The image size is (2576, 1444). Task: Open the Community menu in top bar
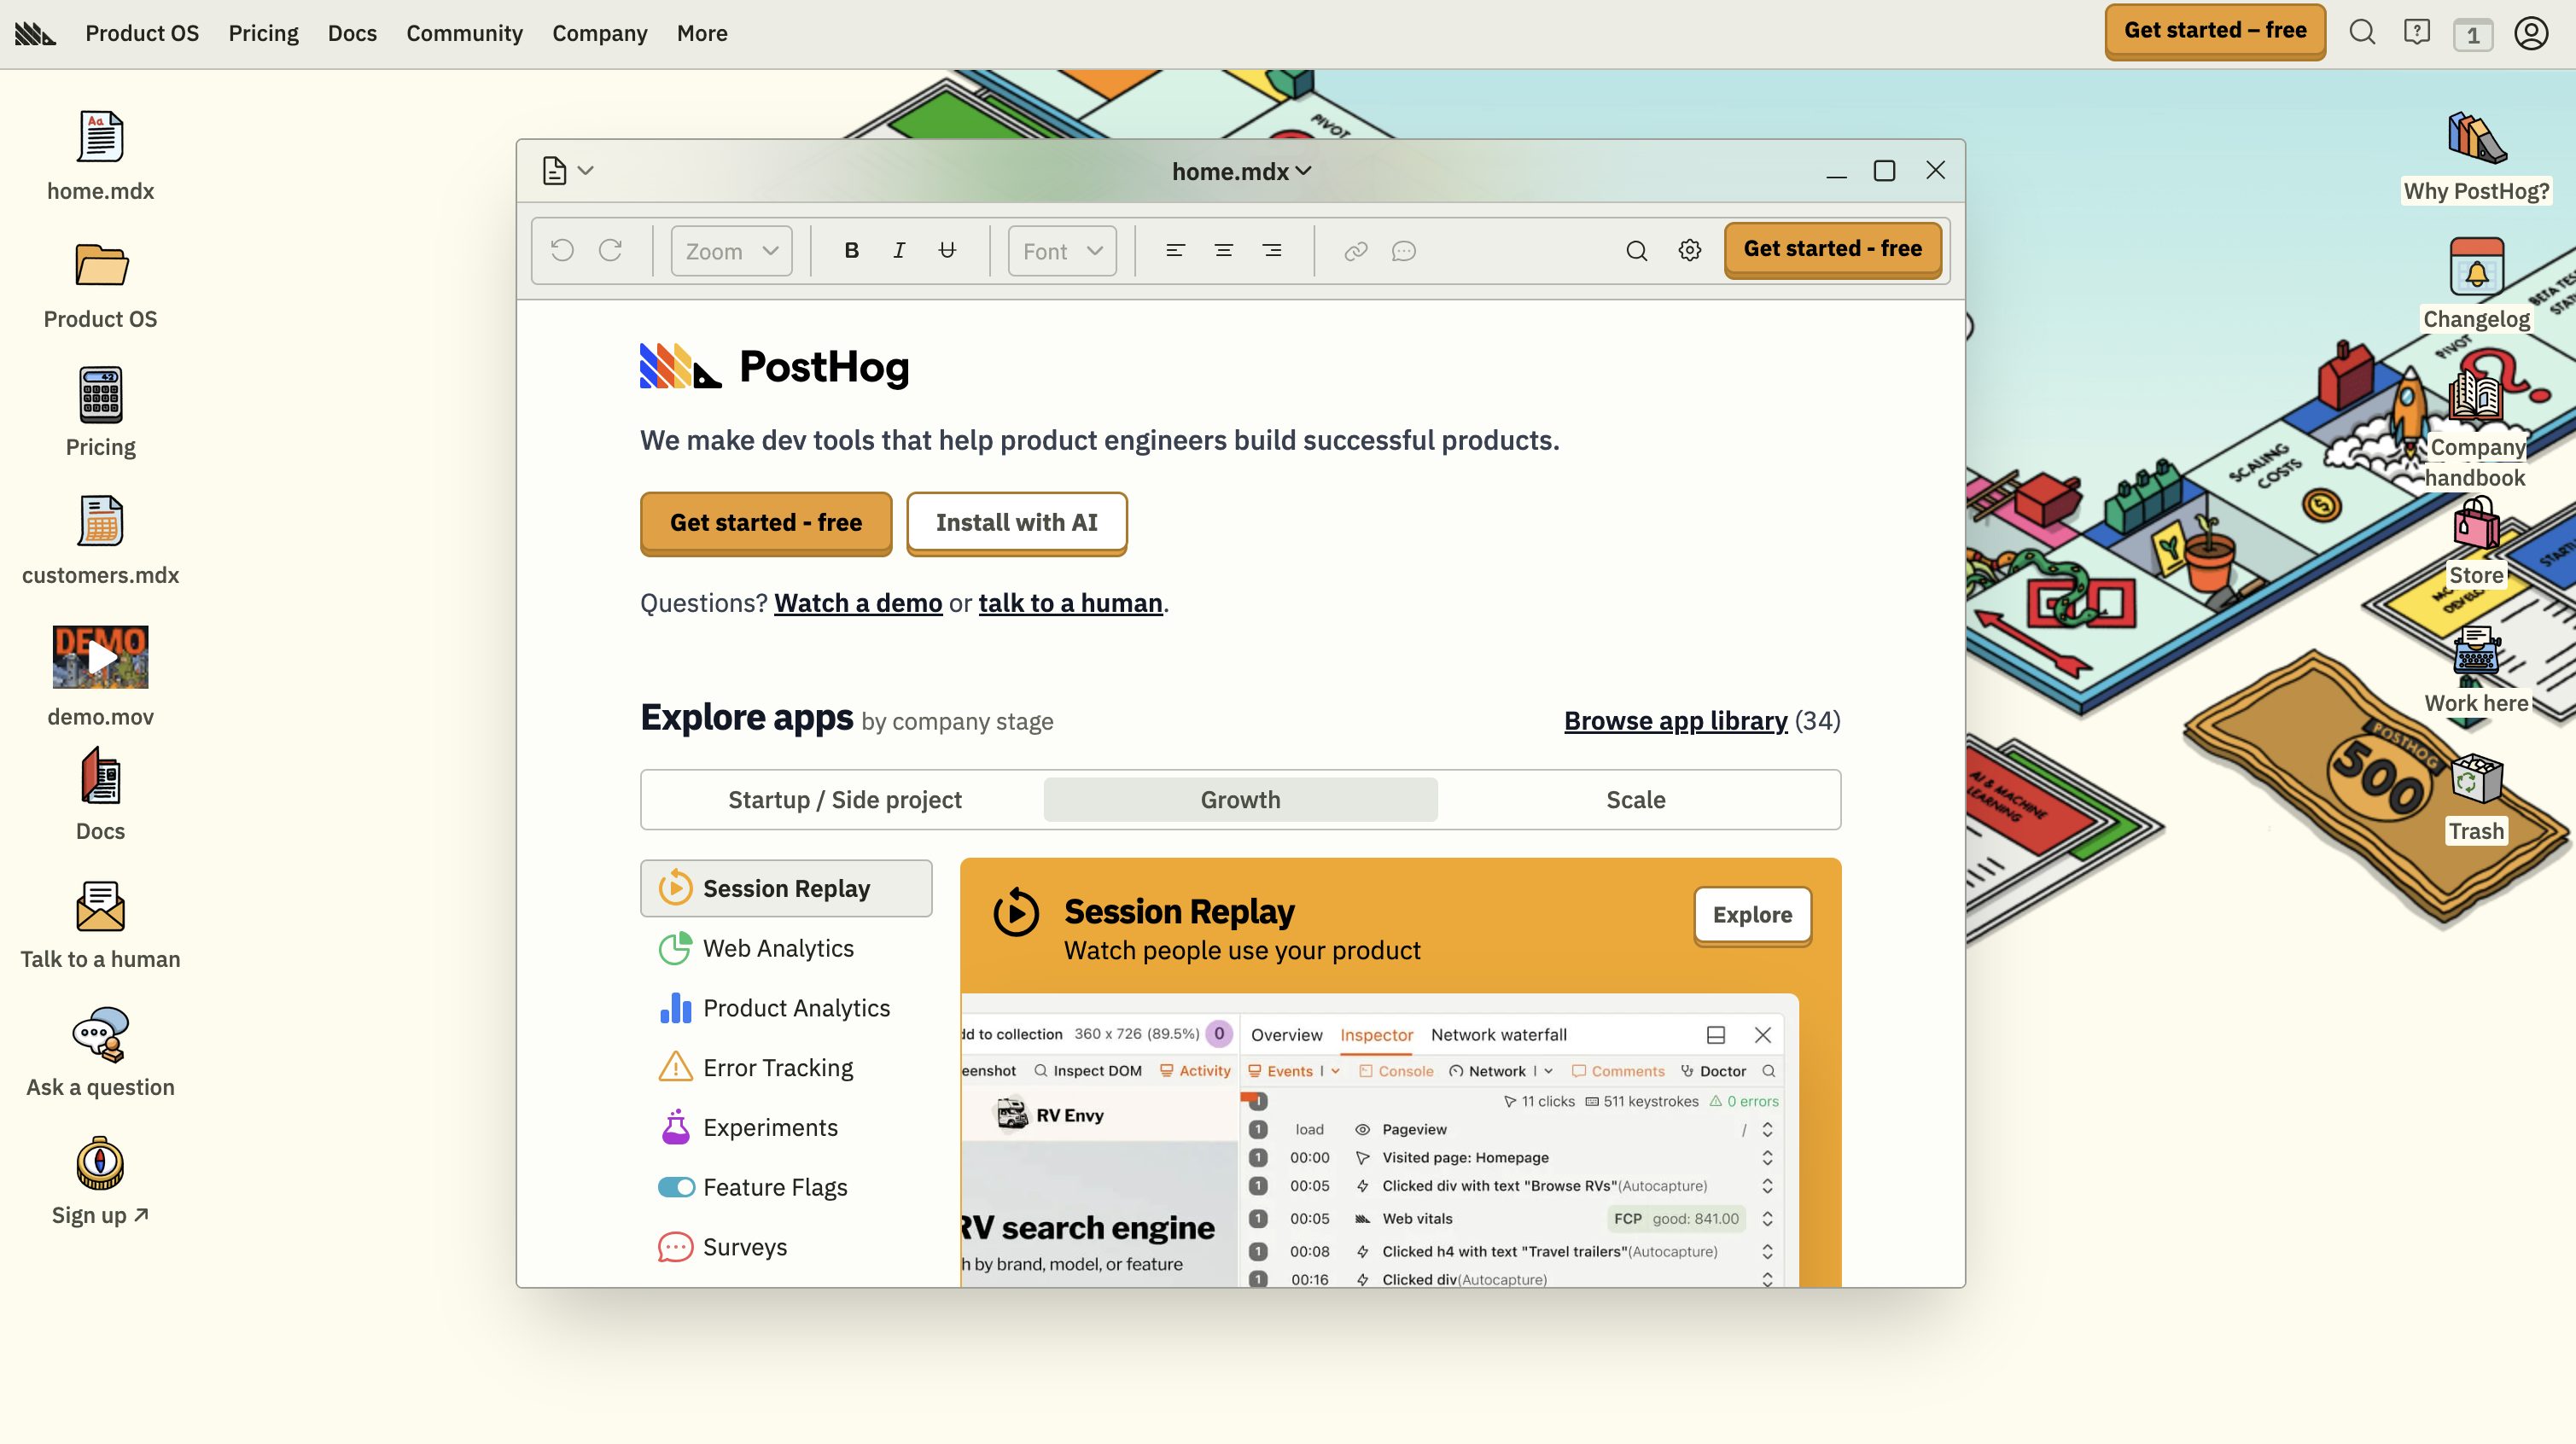pos(464,33)
